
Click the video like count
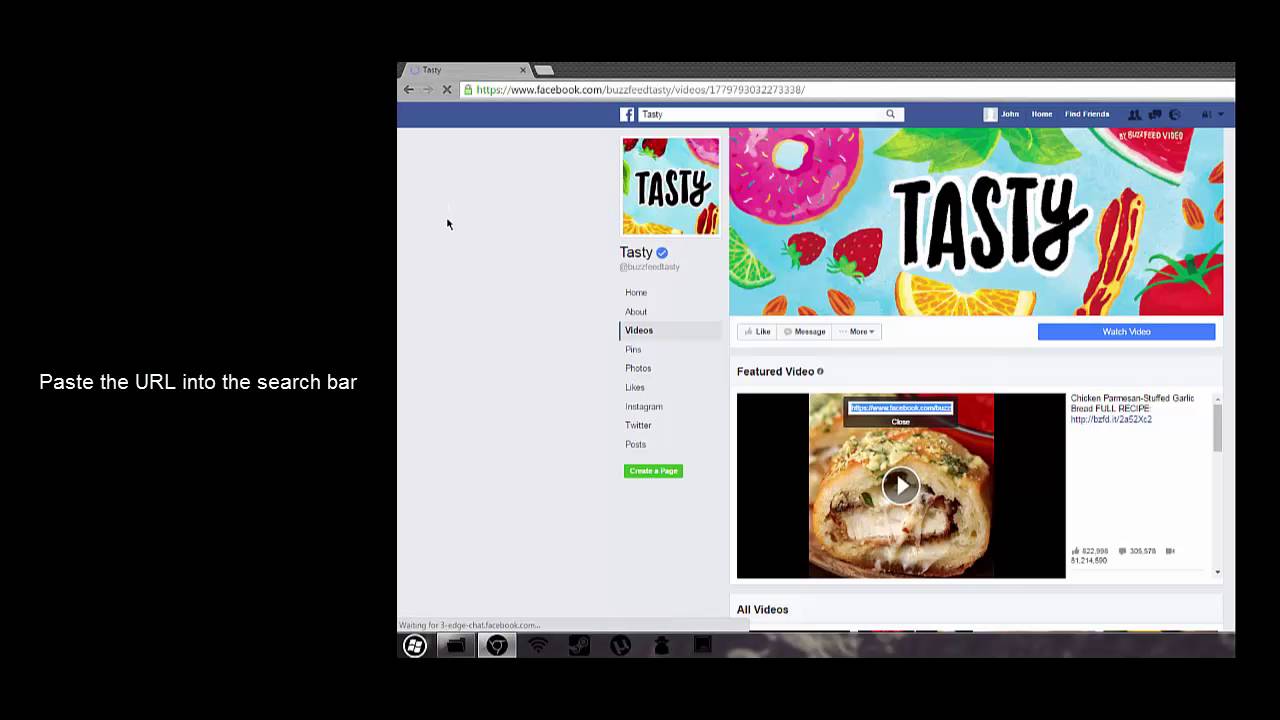(1090, 551)
